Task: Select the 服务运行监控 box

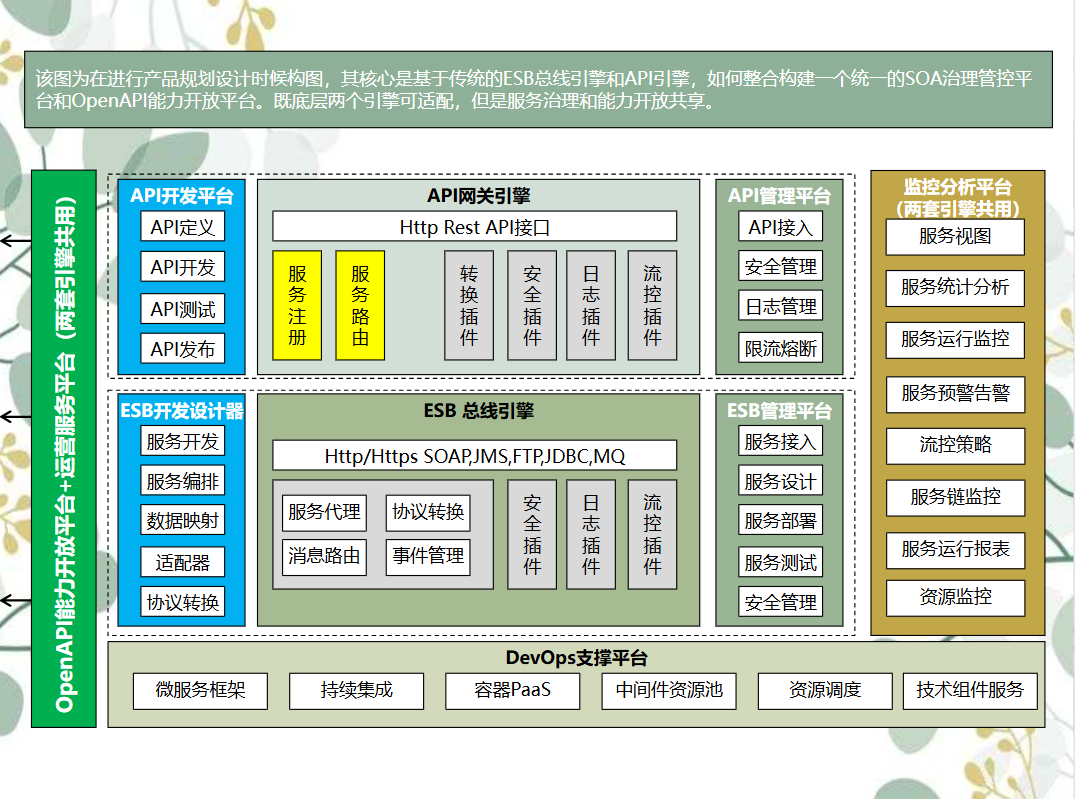Action: pyautogui.click(x=955, y=340)
